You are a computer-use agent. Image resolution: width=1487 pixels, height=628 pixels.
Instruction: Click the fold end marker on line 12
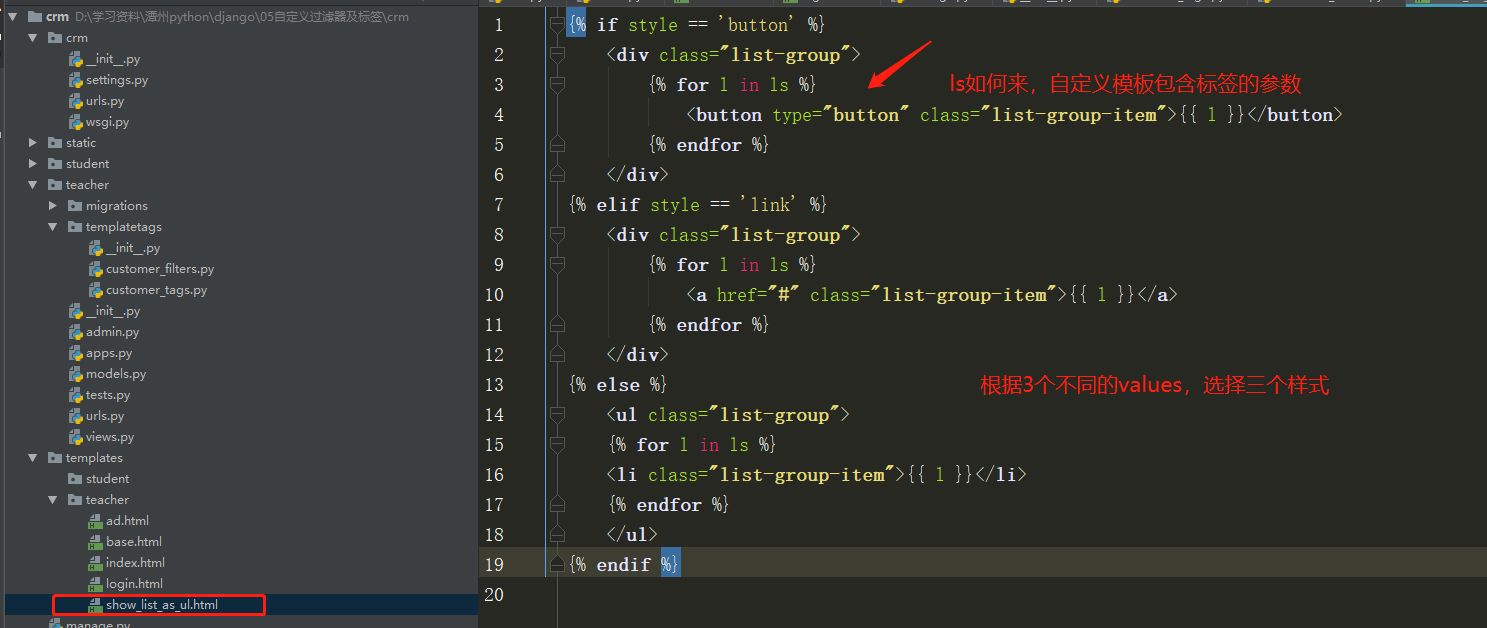(x=558, y=355)
